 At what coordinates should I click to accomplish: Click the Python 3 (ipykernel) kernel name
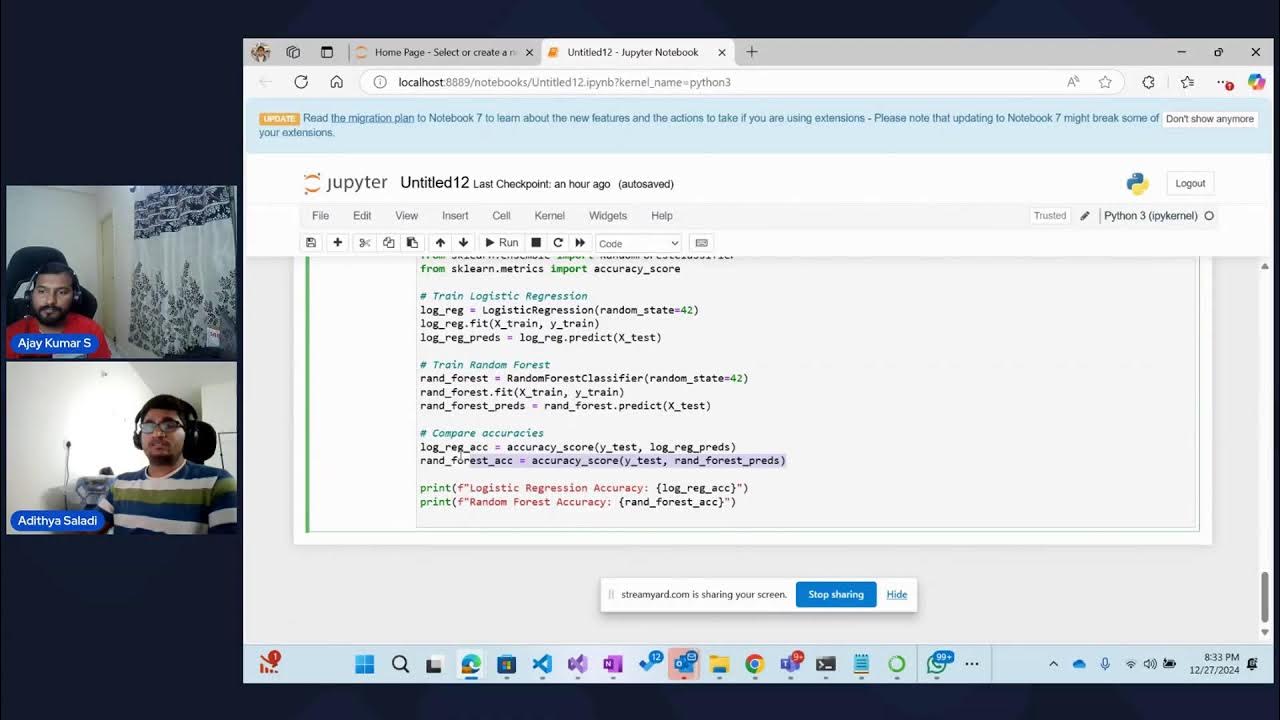click(x=1150, y=216)
